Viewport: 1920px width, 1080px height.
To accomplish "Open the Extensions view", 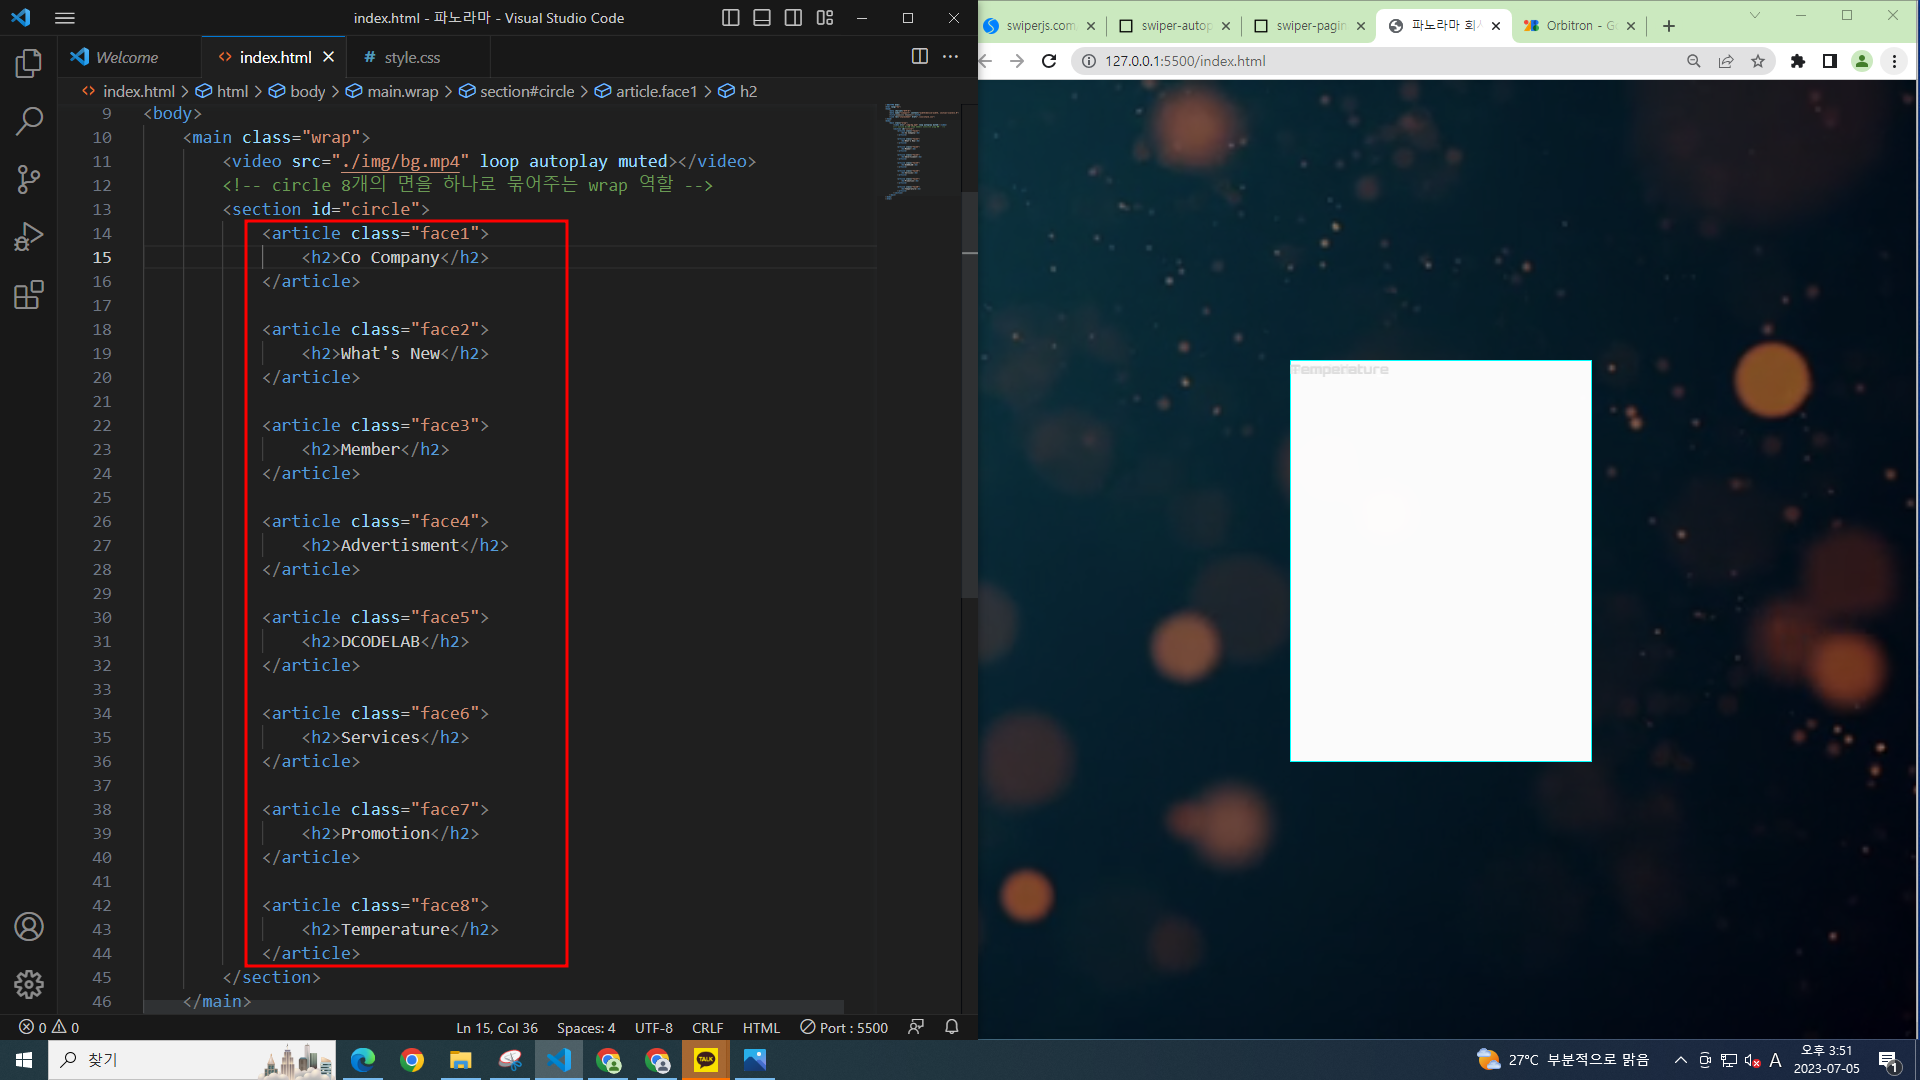I will (29, 295).
